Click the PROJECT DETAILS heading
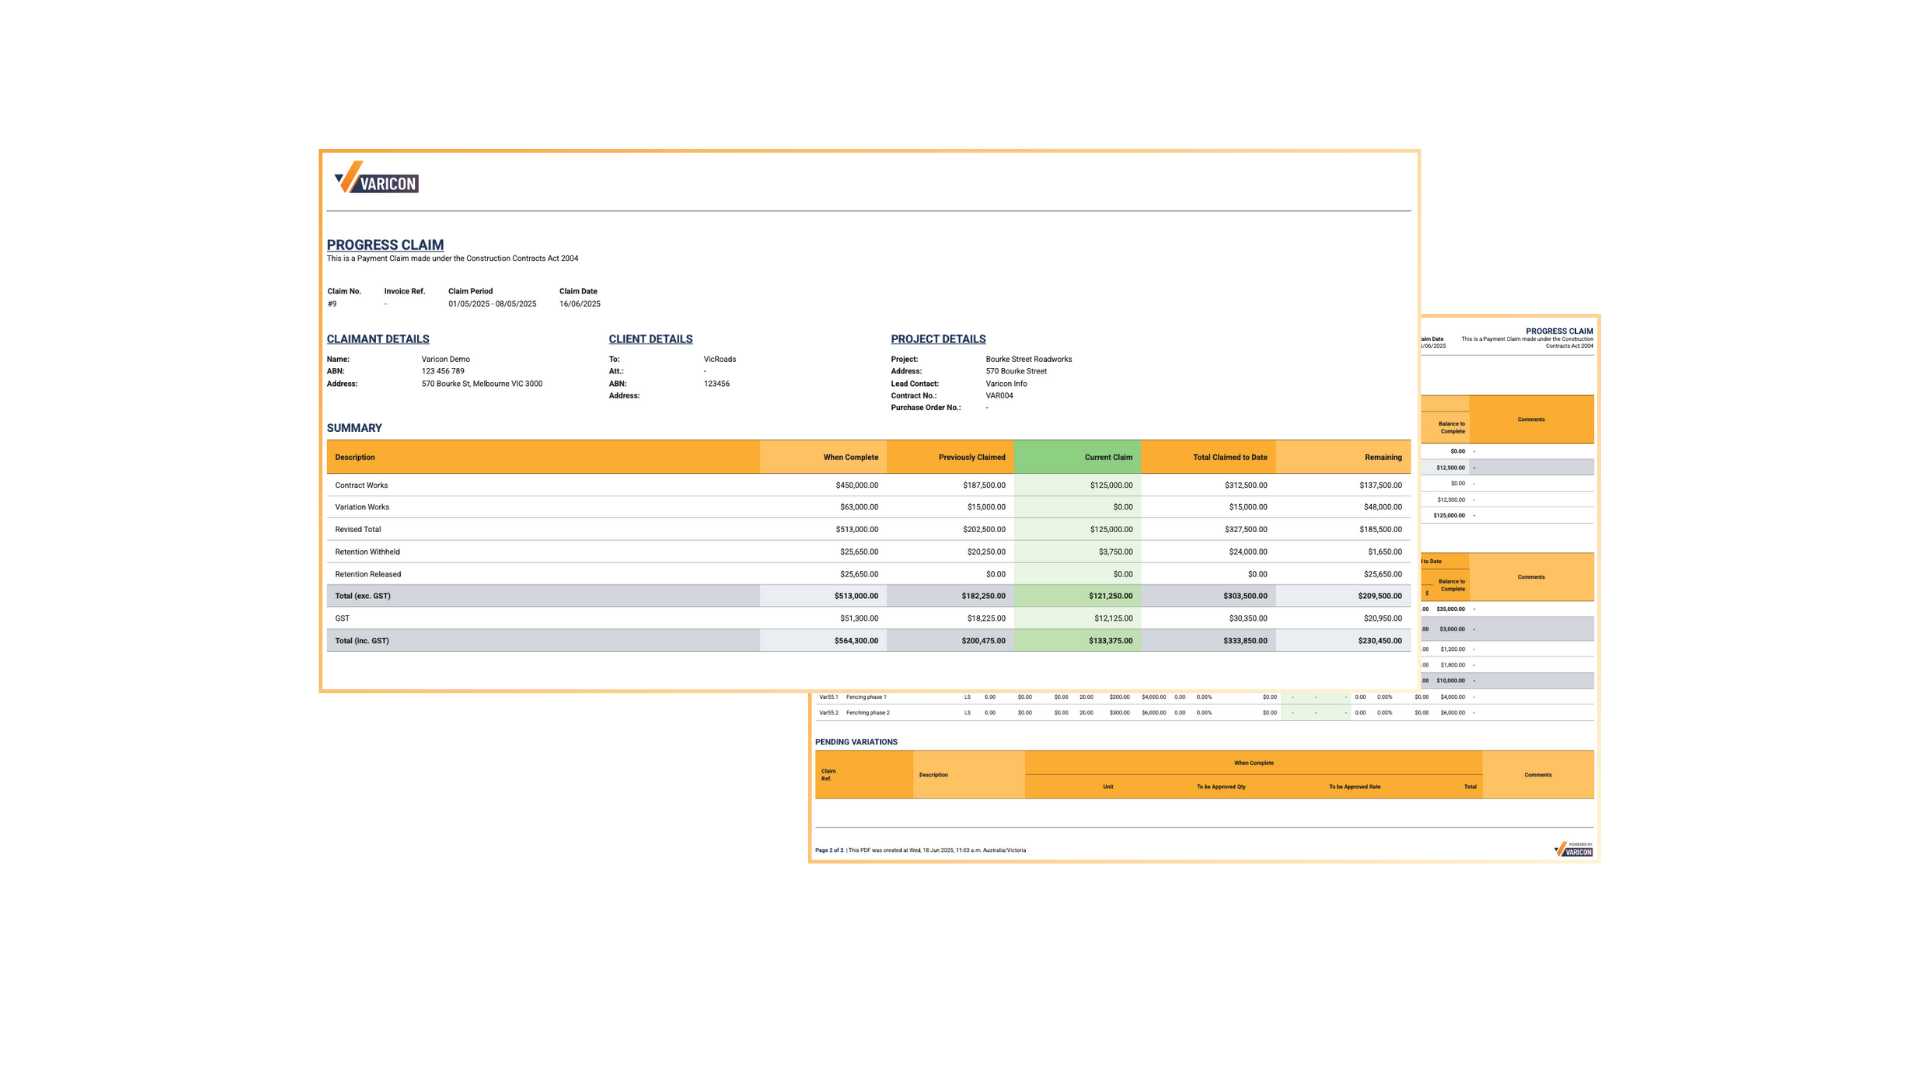Viewport: 1920px width, 1080px height. pyautogui.click(x=938, y=339)
